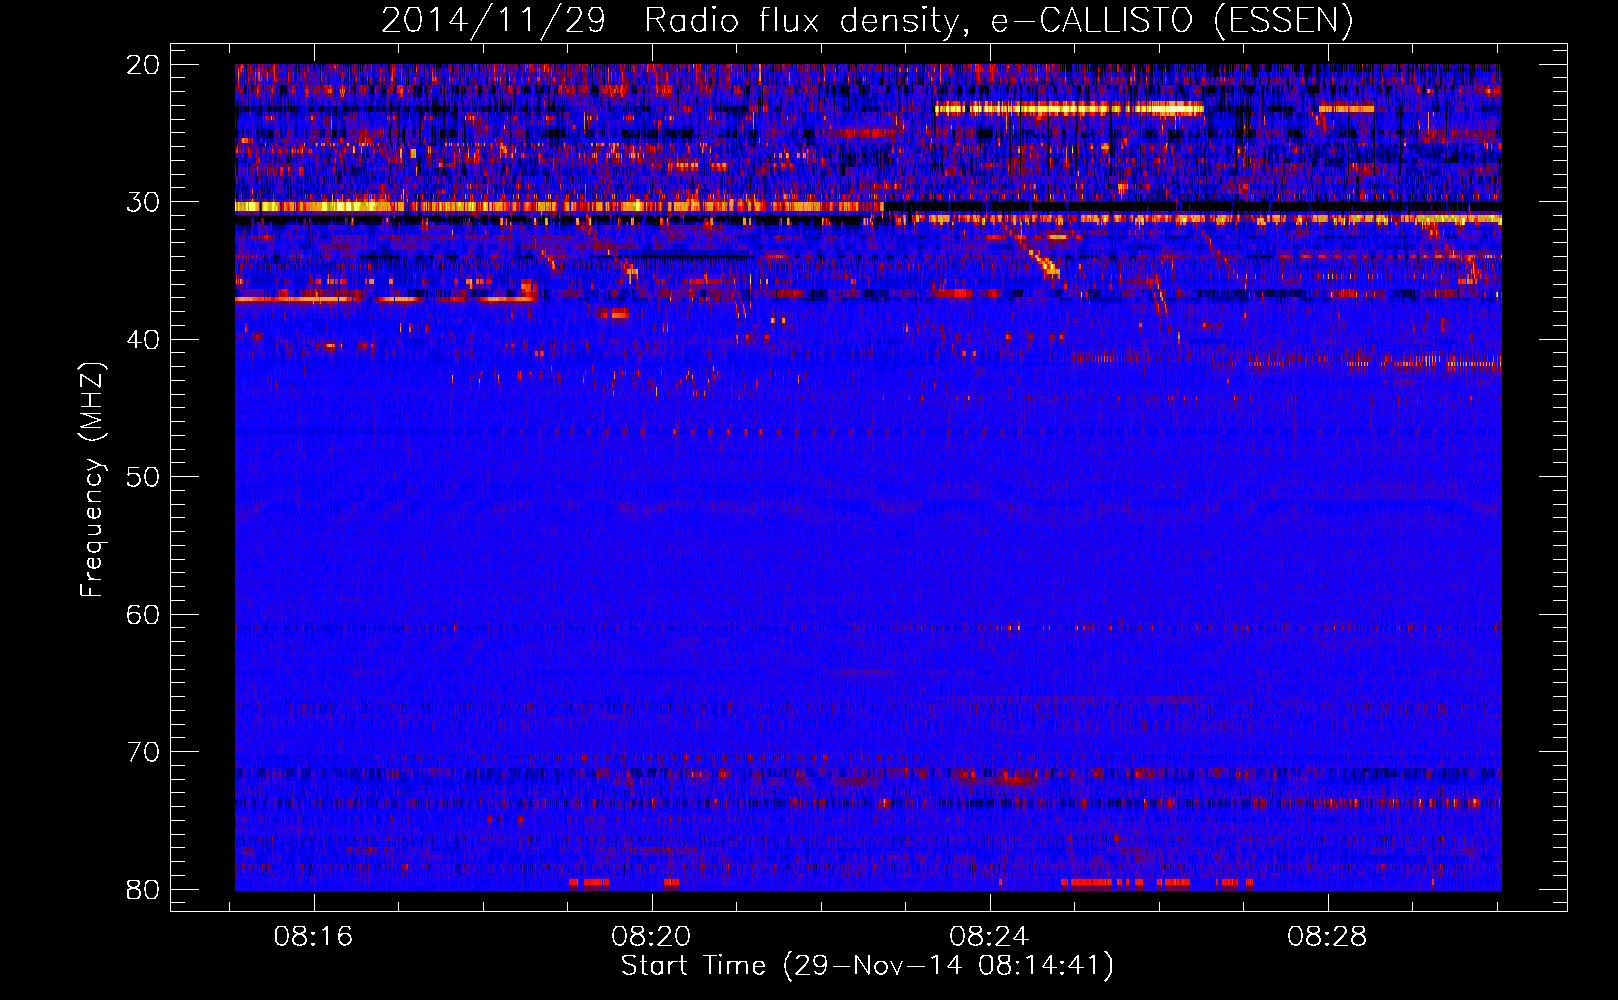1618x1000 pixels.
Task: Click the 50 MHz frequency label
Action: (x=143, y=477)
